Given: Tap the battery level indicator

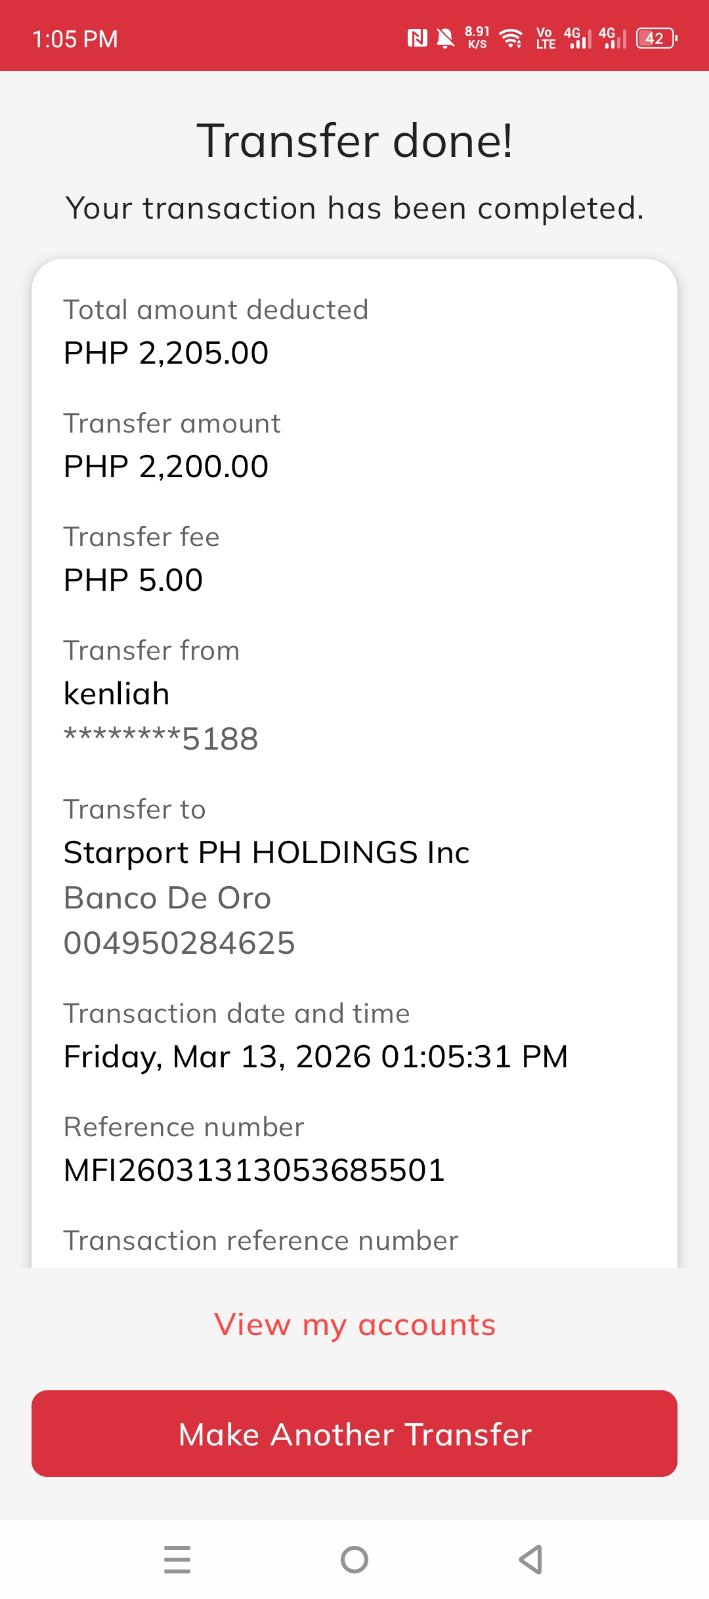Looking at the screenshot, I should (x=656, y=38).
